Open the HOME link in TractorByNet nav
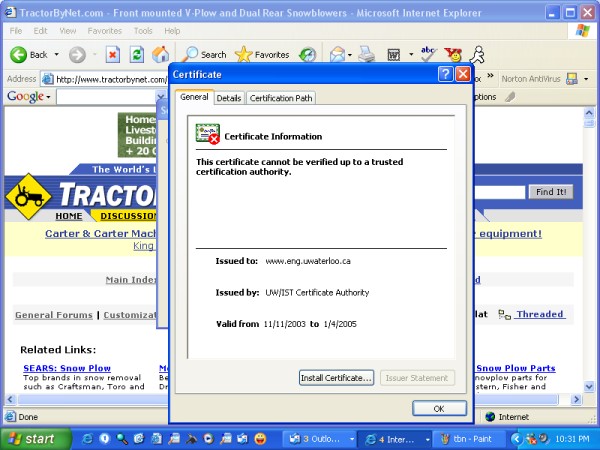This screenshot has width=600, height=450. 68,216
